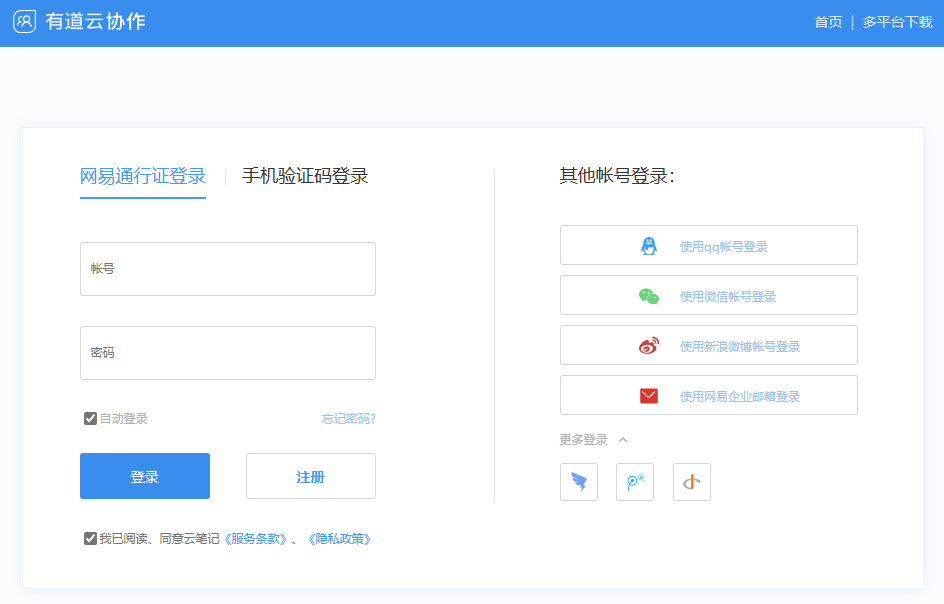Image resolution: width=944 pixels, height=604 pixels.
Task: Click 更多登录 to toggle extra login options
Action: point(585,439)
